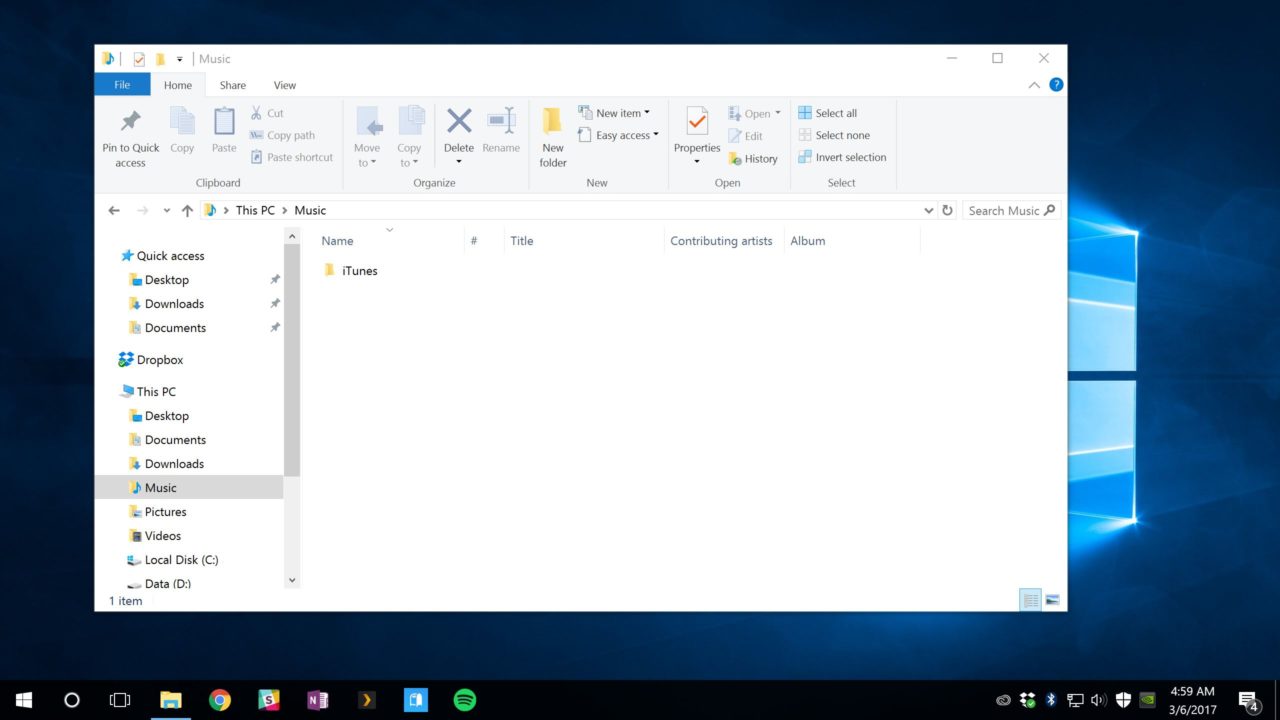Screen dimensions: 1280x720
Task: Click This PC in address breadcrumb
Action: click(255, 210)
